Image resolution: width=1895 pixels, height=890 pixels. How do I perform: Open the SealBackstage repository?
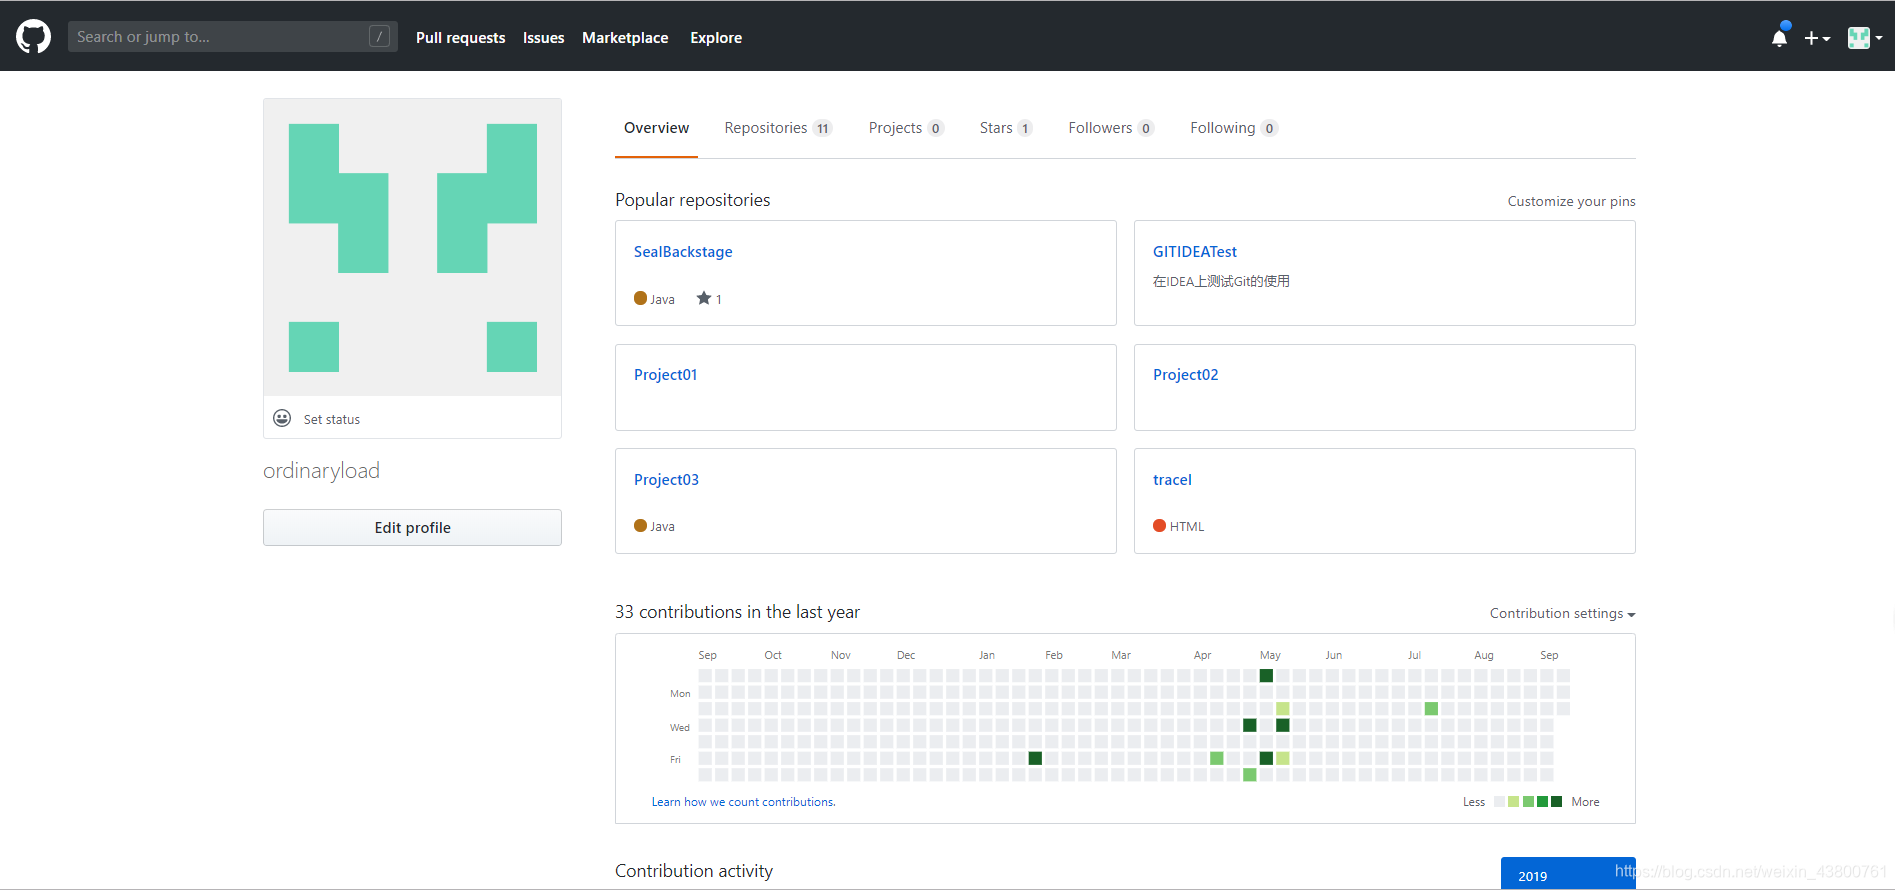(x=683, y=252)
